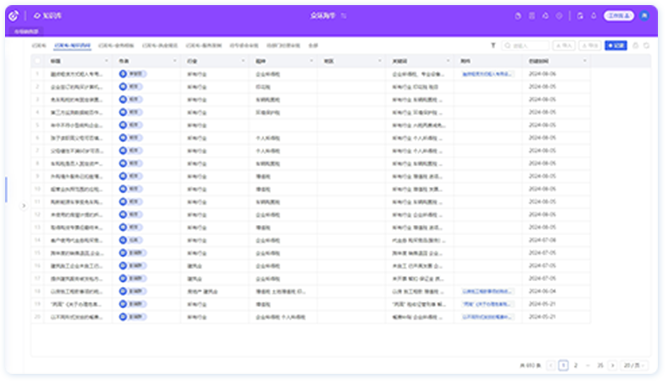Open the date column header's dropdown arrow

pos(585,61)
